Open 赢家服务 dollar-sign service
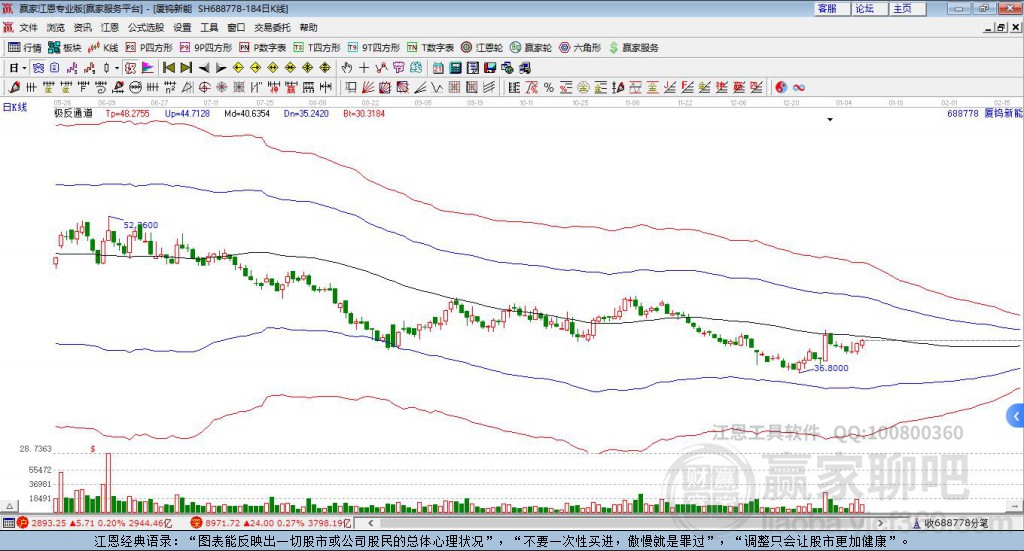This screenshot has width=1024, height=551. [x=633, y=48]
